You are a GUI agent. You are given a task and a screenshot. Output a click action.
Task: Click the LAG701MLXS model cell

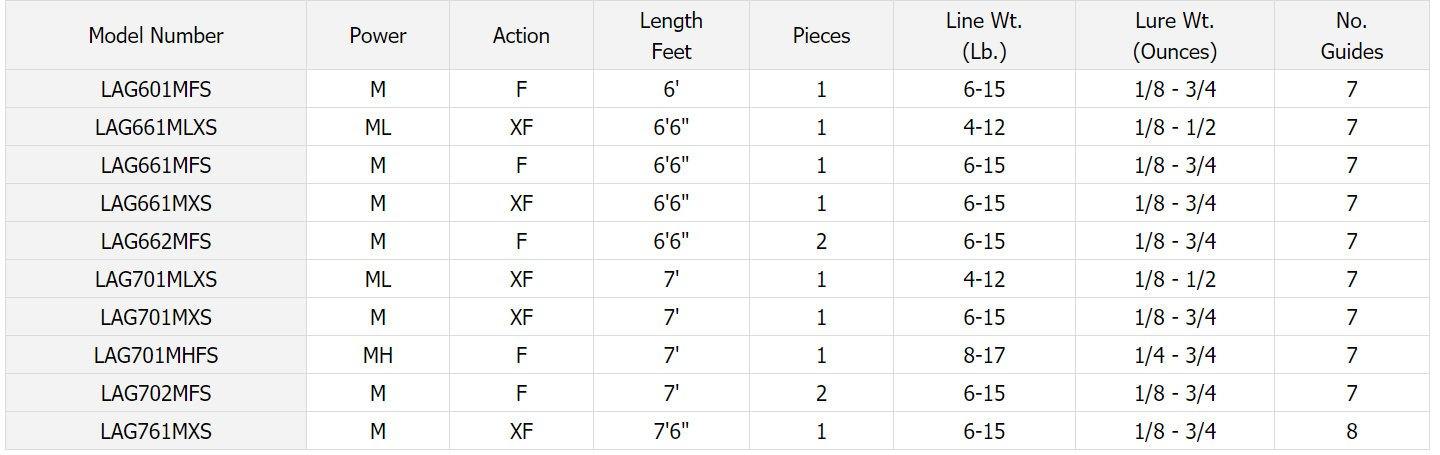[156, 280]
